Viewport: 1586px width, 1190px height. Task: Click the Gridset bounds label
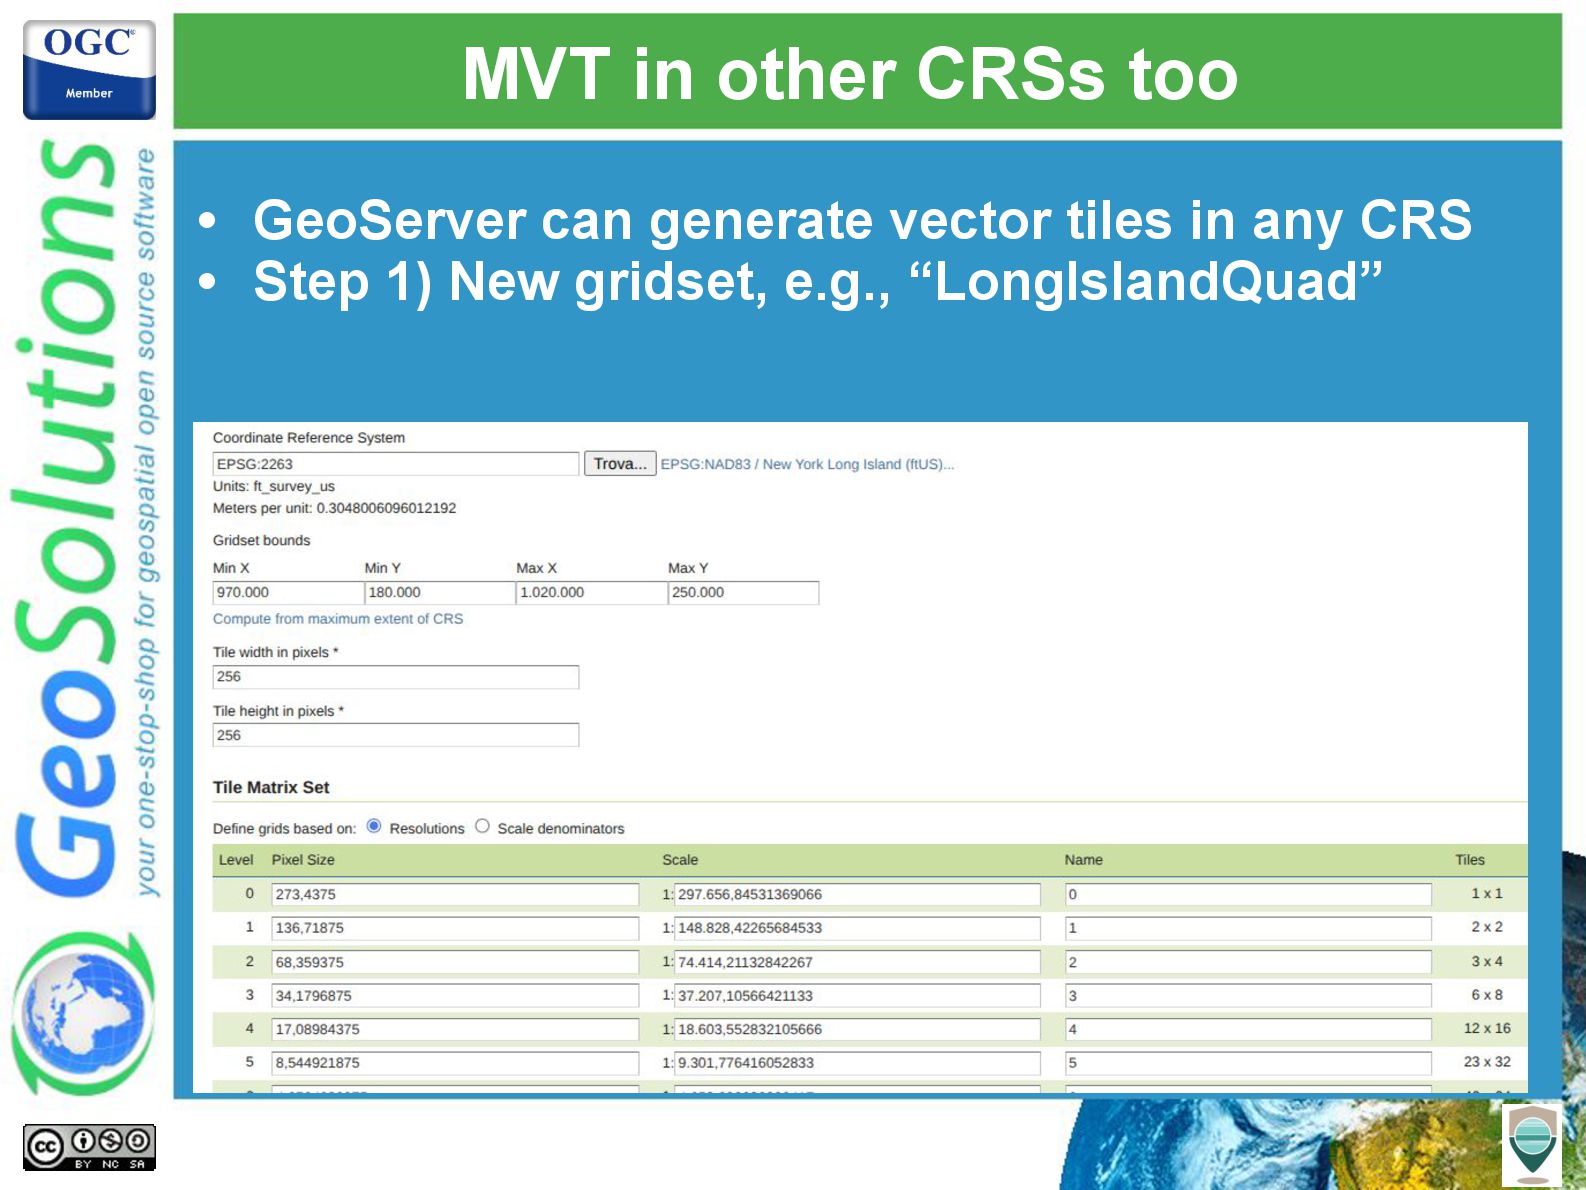[262, 540]
